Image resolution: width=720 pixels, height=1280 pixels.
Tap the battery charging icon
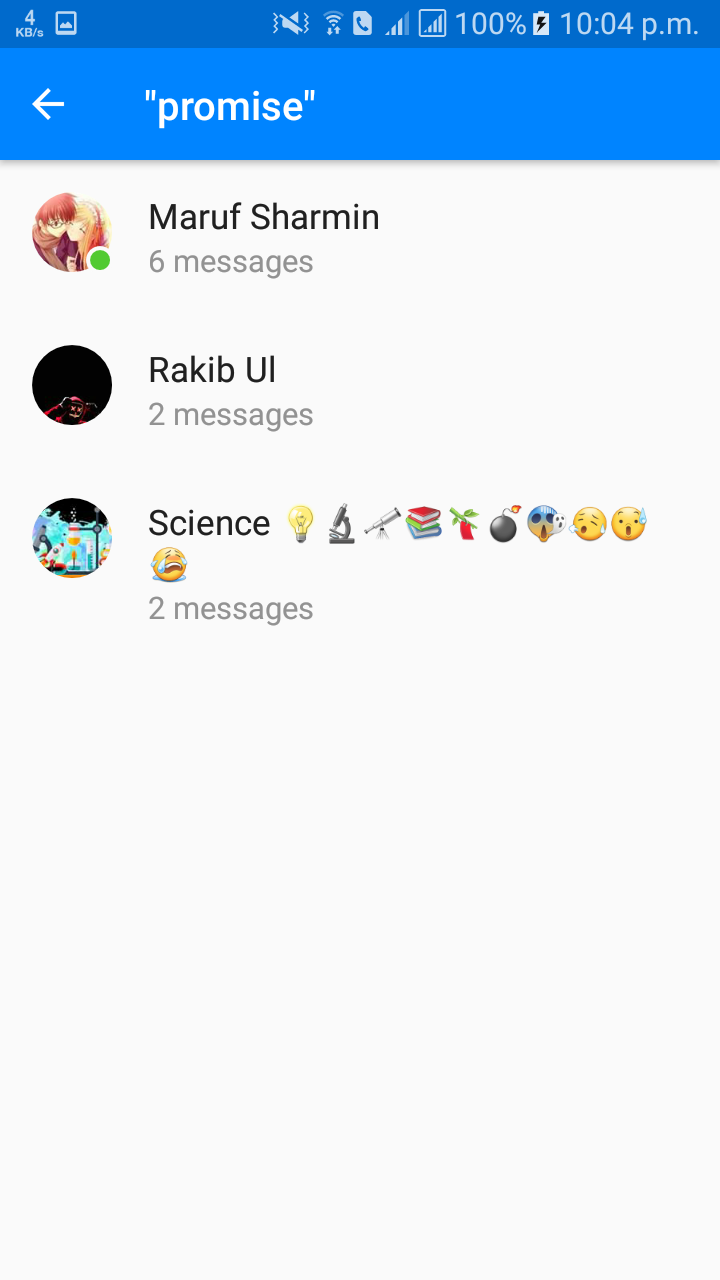tap(541, 23)
